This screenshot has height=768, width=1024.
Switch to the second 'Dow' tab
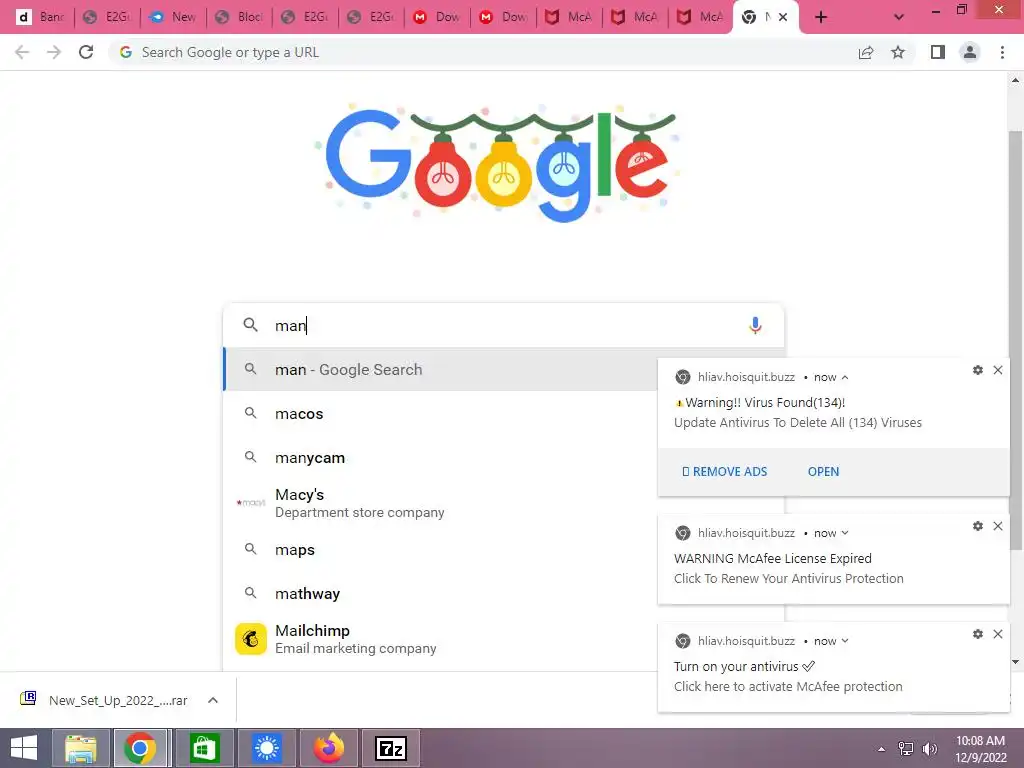[x=504, y=17]
